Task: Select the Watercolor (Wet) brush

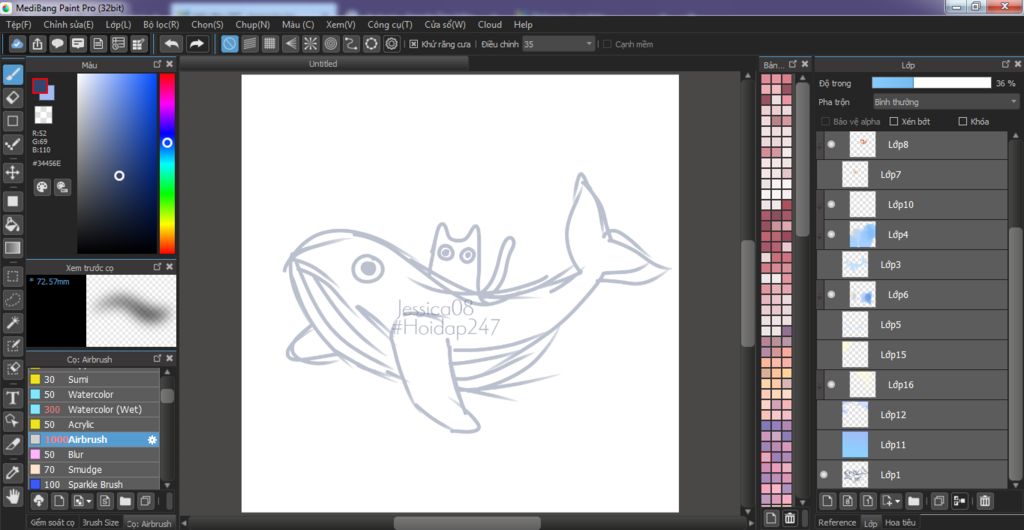Action: (x=104, y=409)
